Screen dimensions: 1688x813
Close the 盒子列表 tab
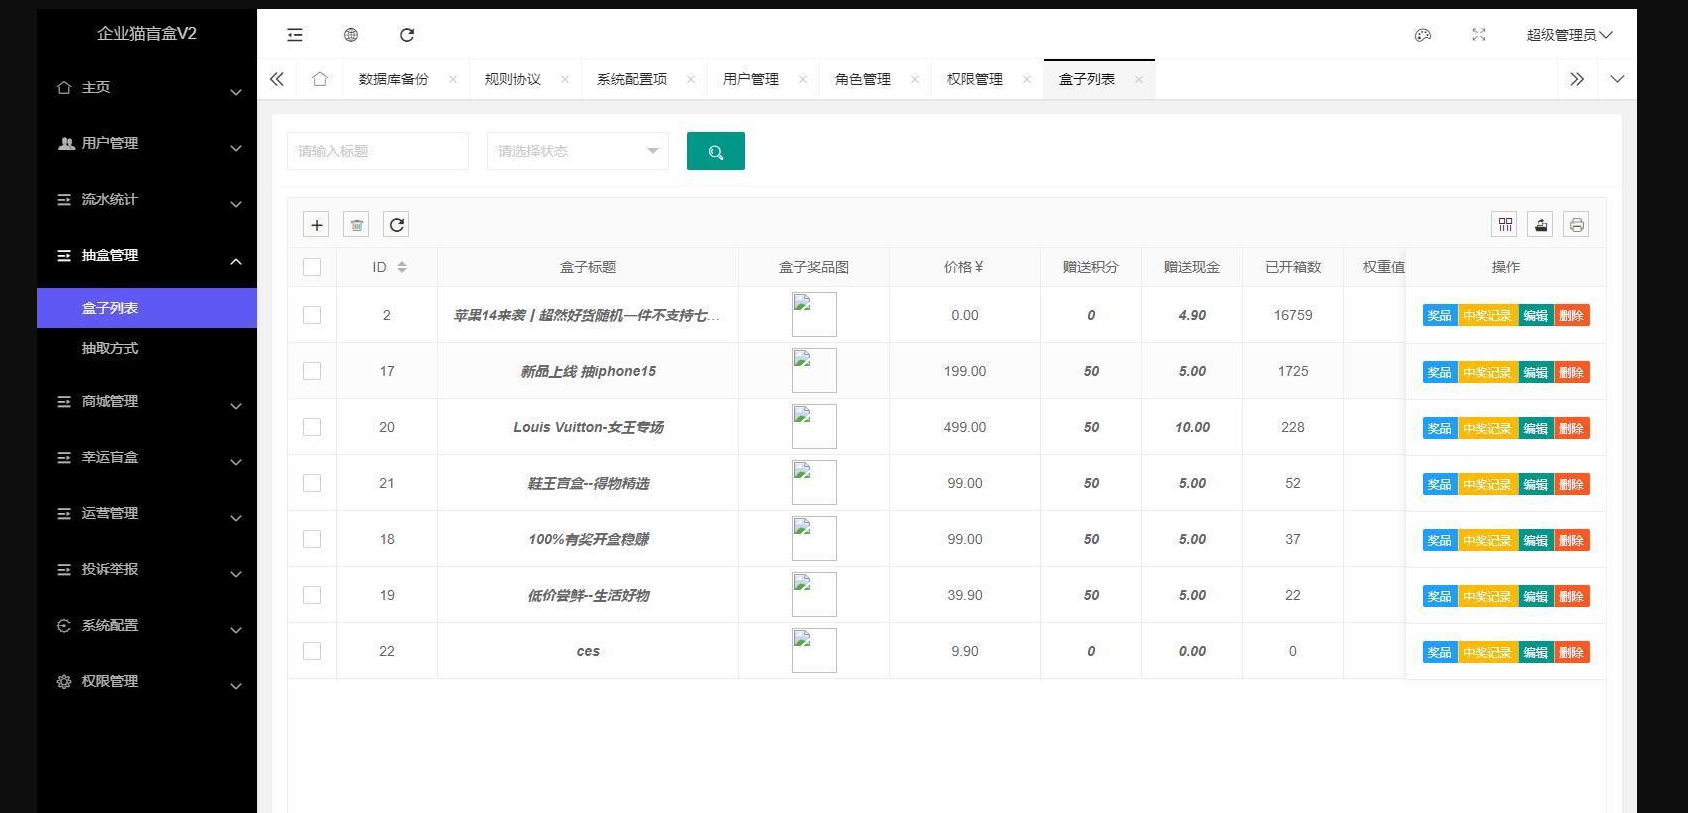(x=1139, y=79)
